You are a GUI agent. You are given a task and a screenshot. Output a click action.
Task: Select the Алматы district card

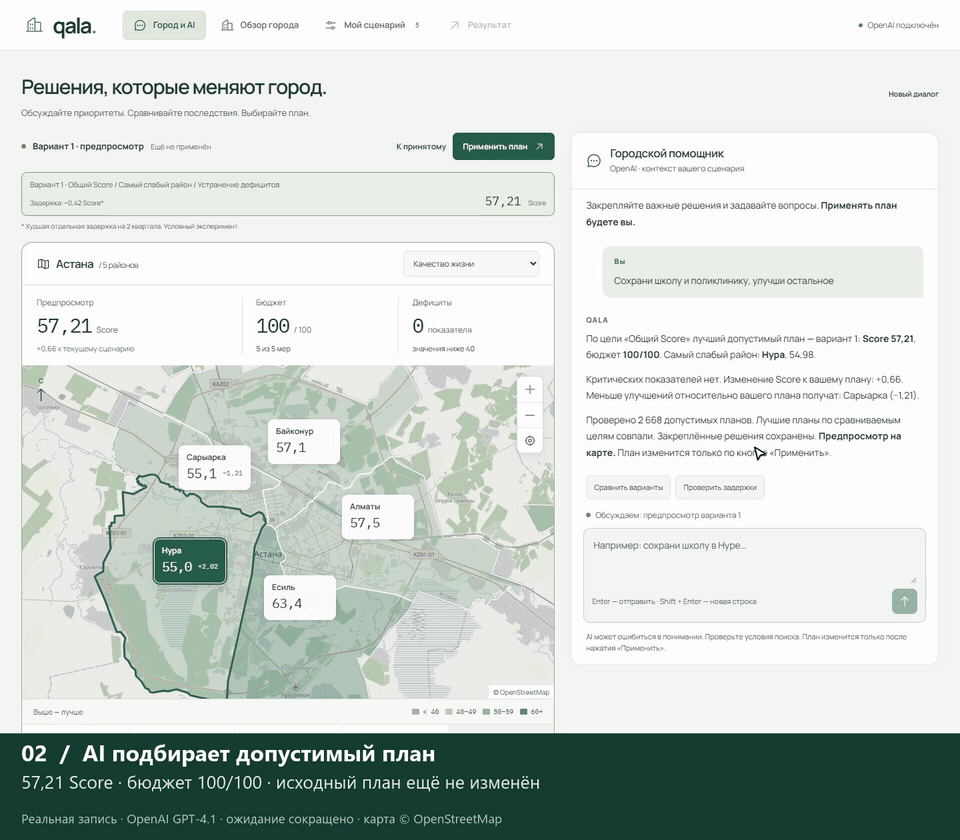tap(377, 517)
